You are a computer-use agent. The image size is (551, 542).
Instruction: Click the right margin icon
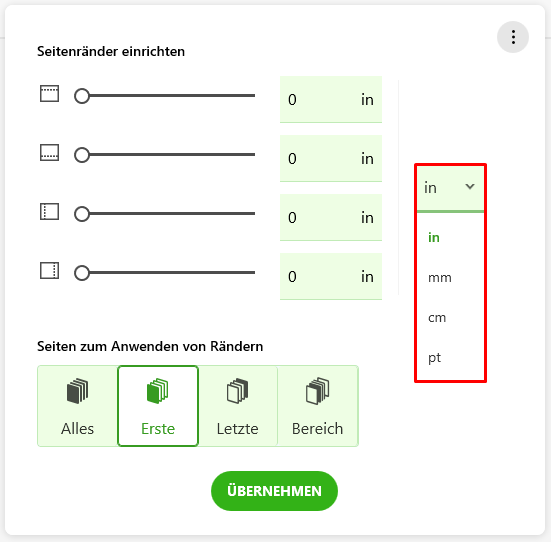49,271
